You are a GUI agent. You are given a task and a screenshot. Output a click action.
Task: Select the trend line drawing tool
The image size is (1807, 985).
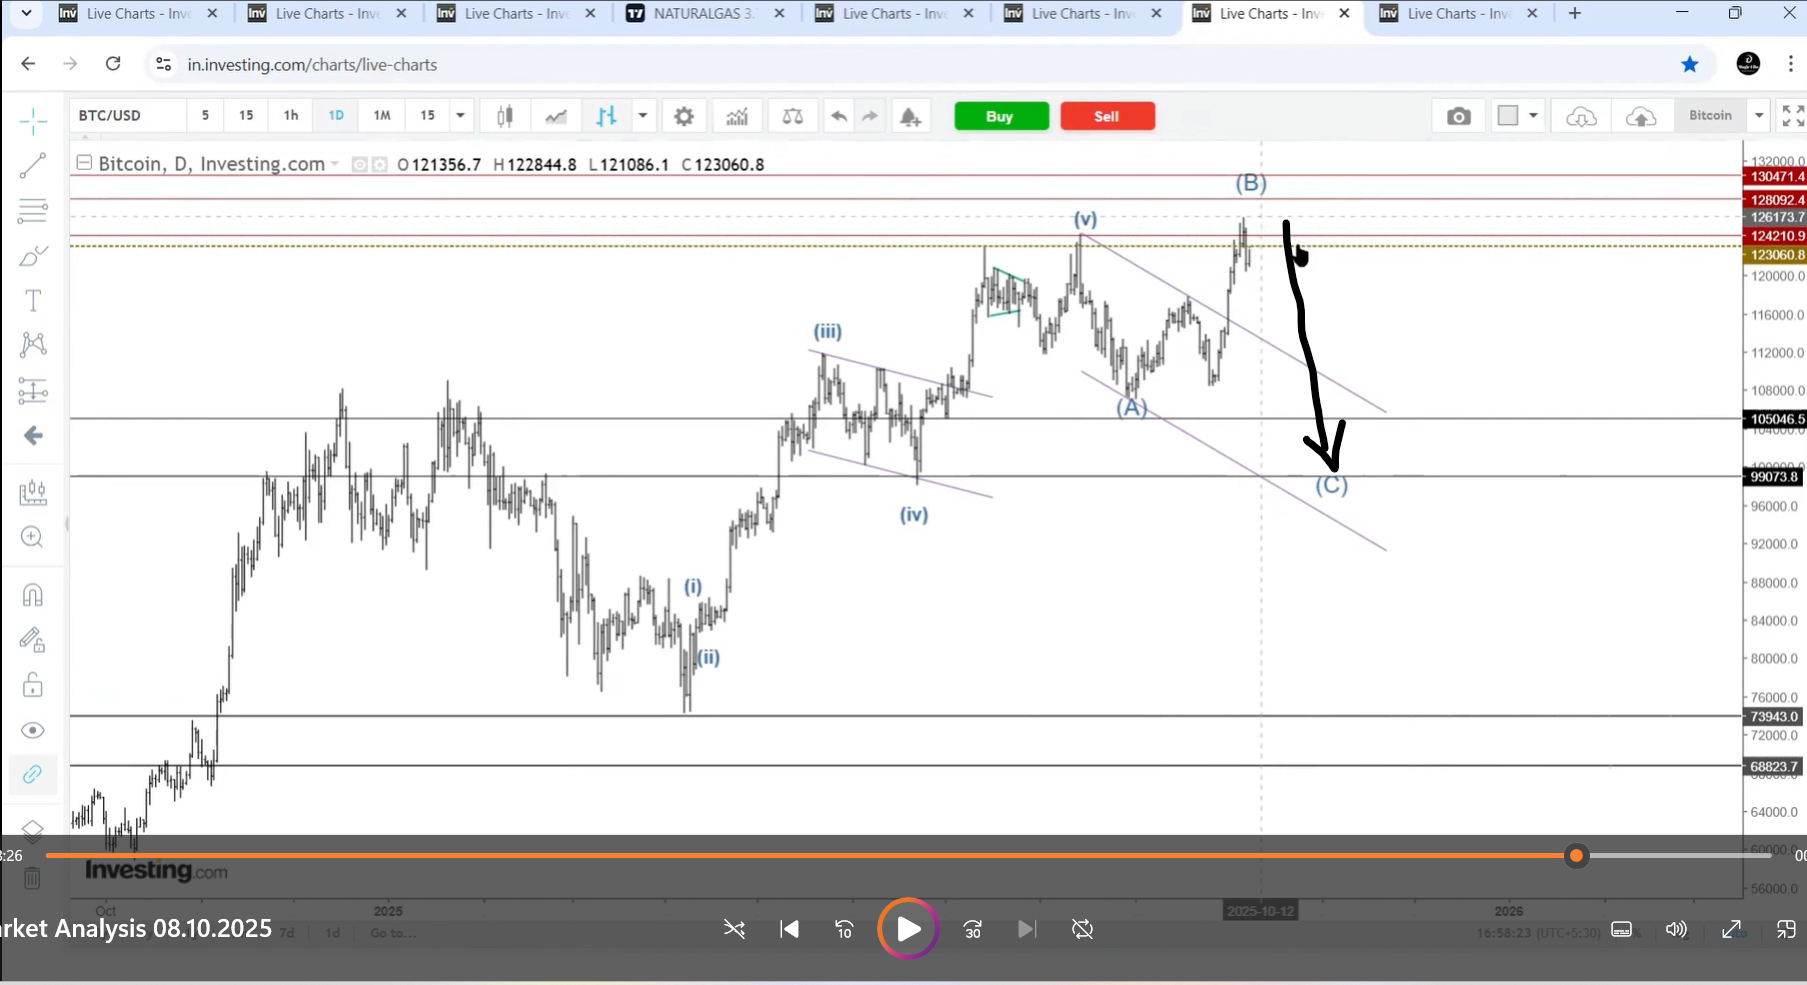(33, 166)
